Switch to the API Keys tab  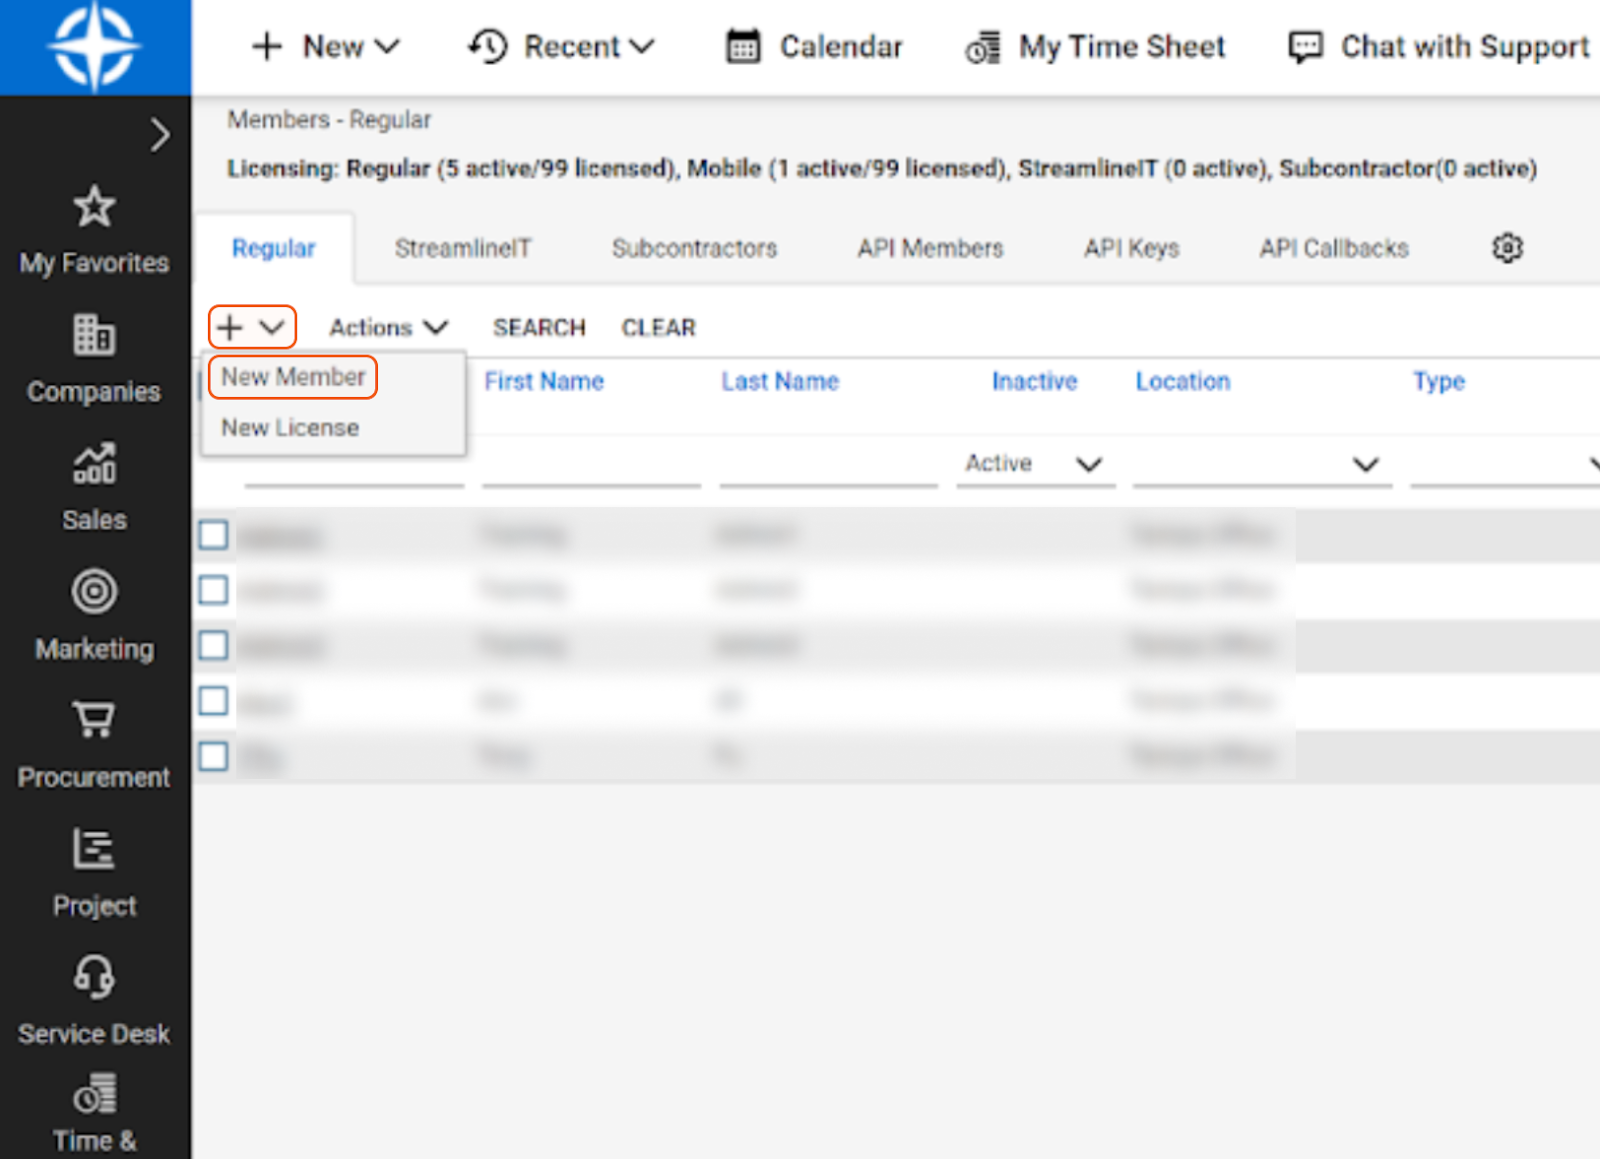[1132, 248]
